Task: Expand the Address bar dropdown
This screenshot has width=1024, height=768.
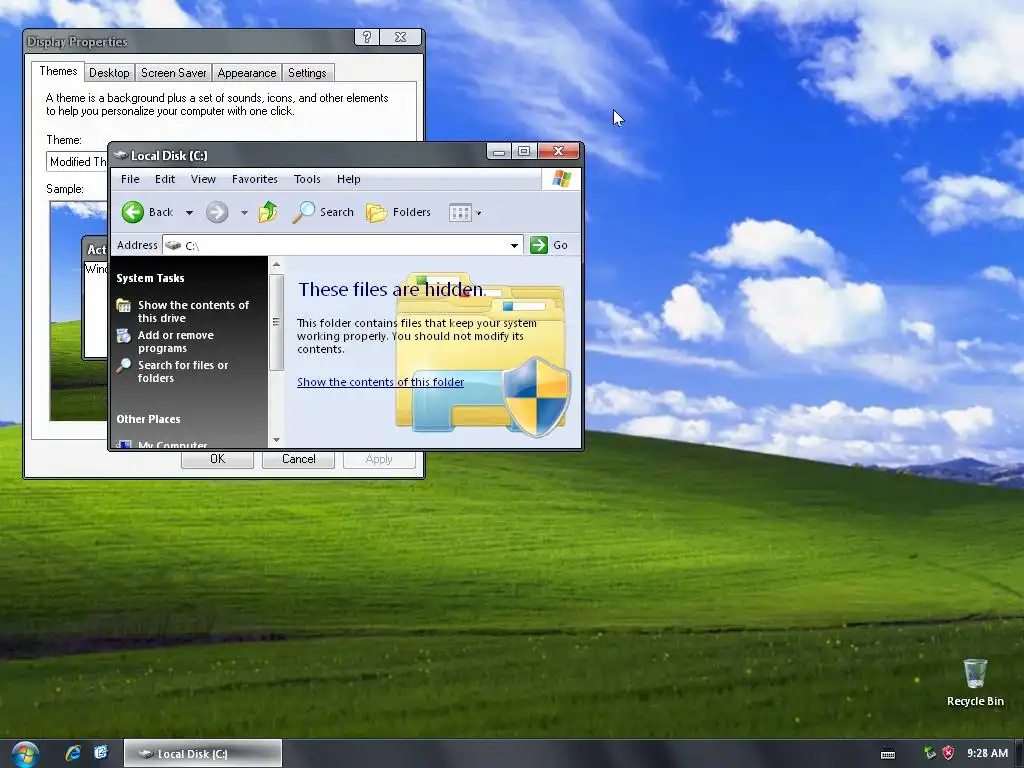Action: (515, 246)
